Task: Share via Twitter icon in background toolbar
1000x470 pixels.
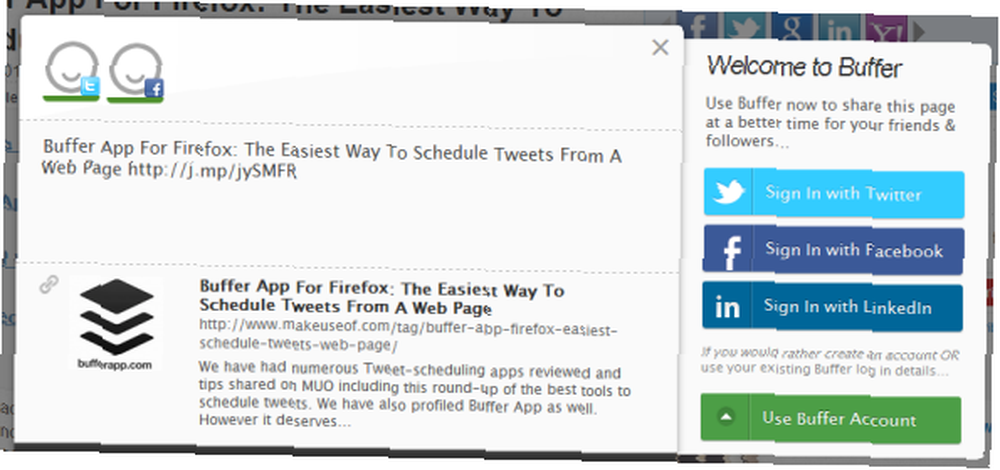Action: (745, 27)
